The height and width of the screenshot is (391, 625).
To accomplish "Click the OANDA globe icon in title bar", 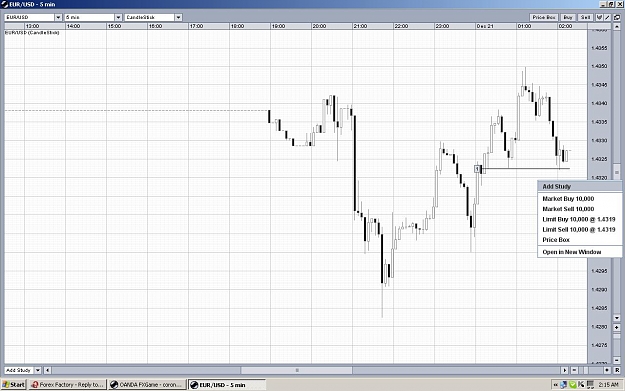I will coord(4,4).
